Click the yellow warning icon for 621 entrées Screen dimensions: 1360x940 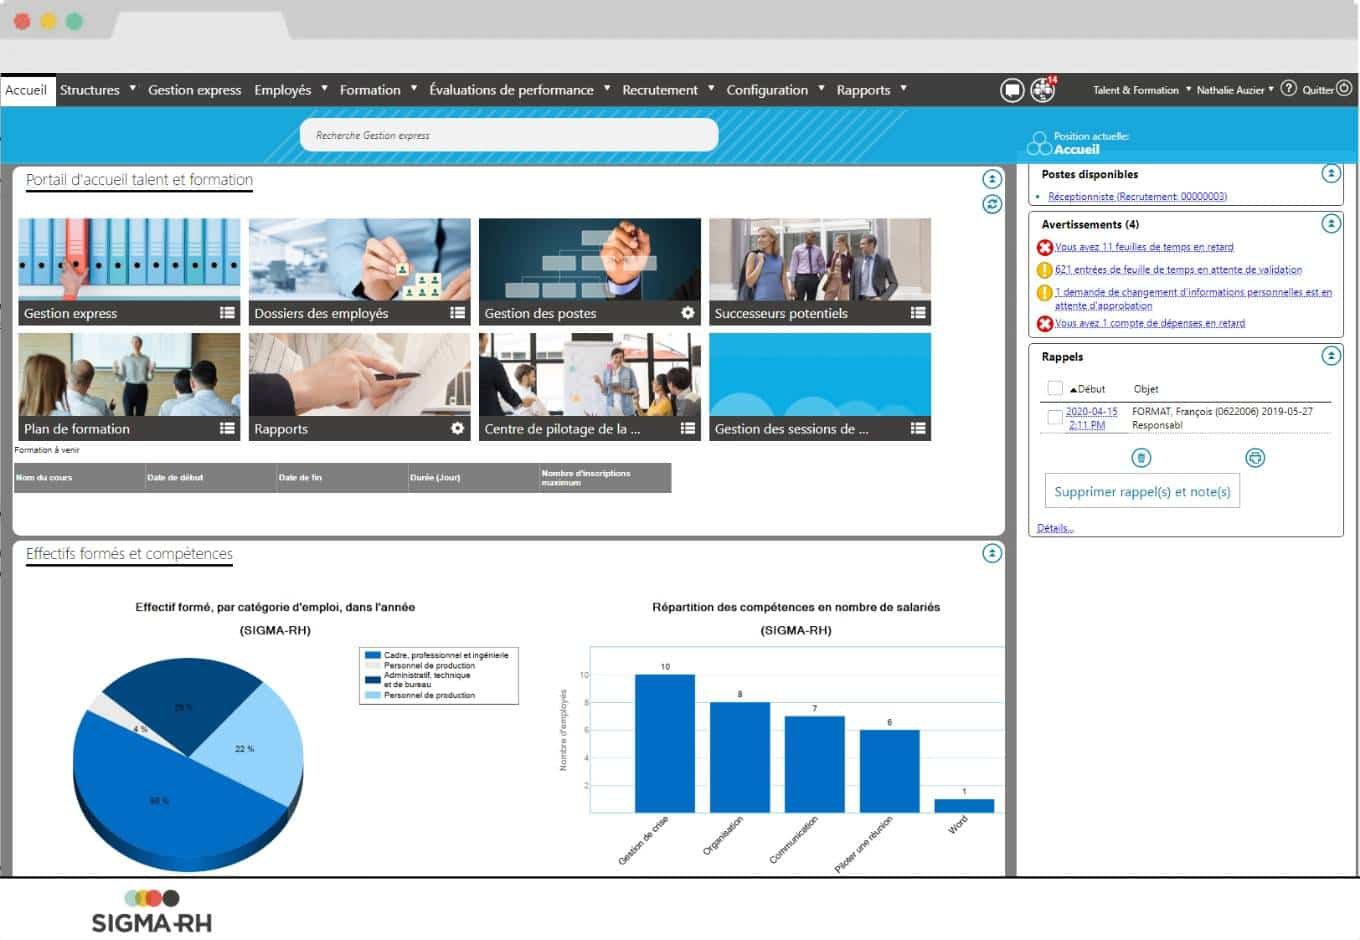click(x=1045, y=270)
